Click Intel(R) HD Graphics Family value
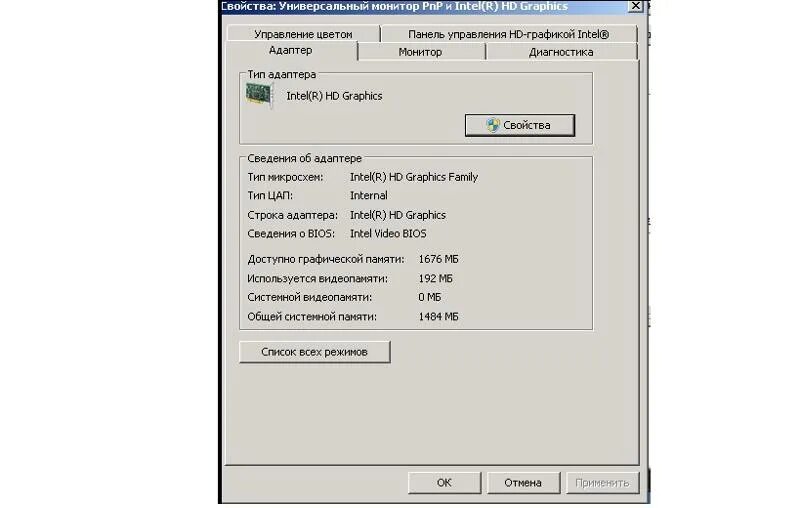Viewport: 800px width, 508px height. point(414,177)
